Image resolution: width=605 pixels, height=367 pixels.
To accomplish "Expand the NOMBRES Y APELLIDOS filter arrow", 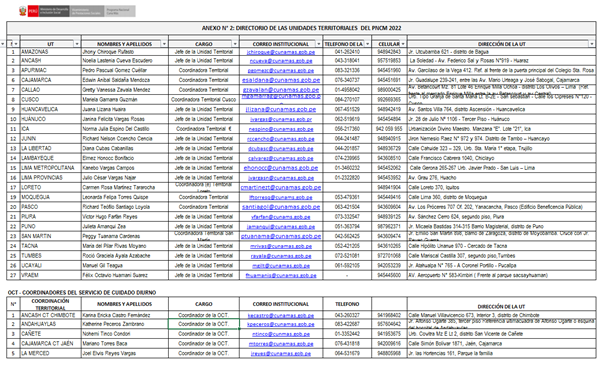I will (x=164, y=44).
